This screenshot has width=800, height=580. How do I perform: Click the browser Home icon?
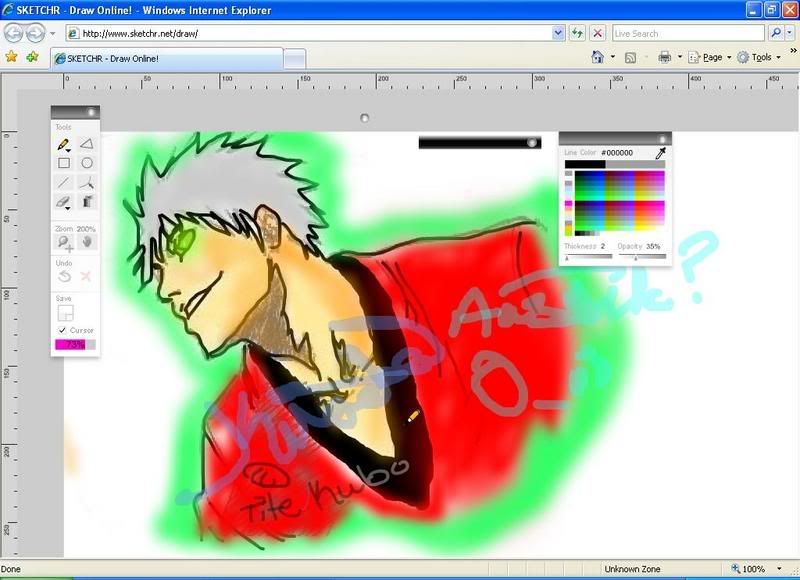(x=597, y=57)
